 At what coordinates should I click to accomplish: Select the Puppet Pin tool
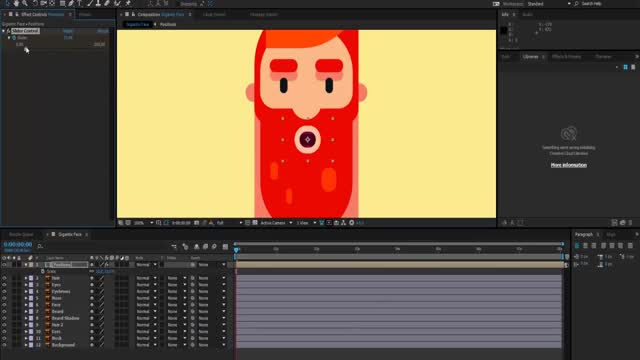tap(128, 3)
